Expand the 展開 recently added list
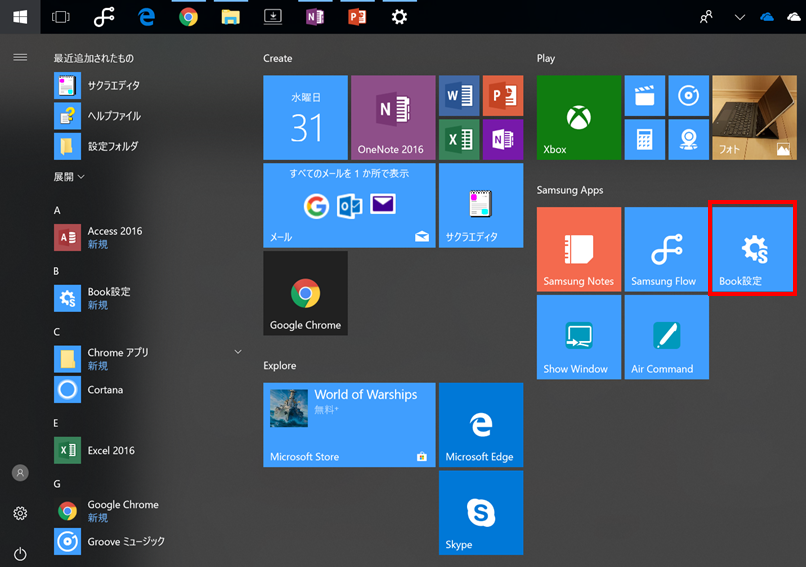The image size is (806, 567). 69,177
